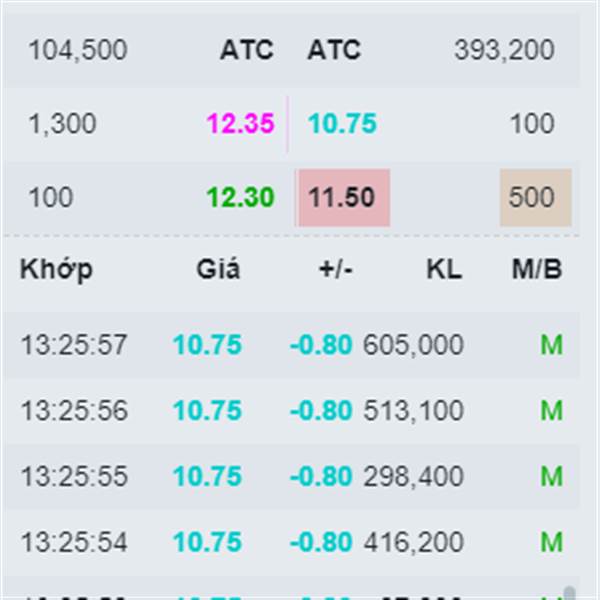Screen dimensions: 600x600
Task: Click the M/B column header
Action: [536, 269]
